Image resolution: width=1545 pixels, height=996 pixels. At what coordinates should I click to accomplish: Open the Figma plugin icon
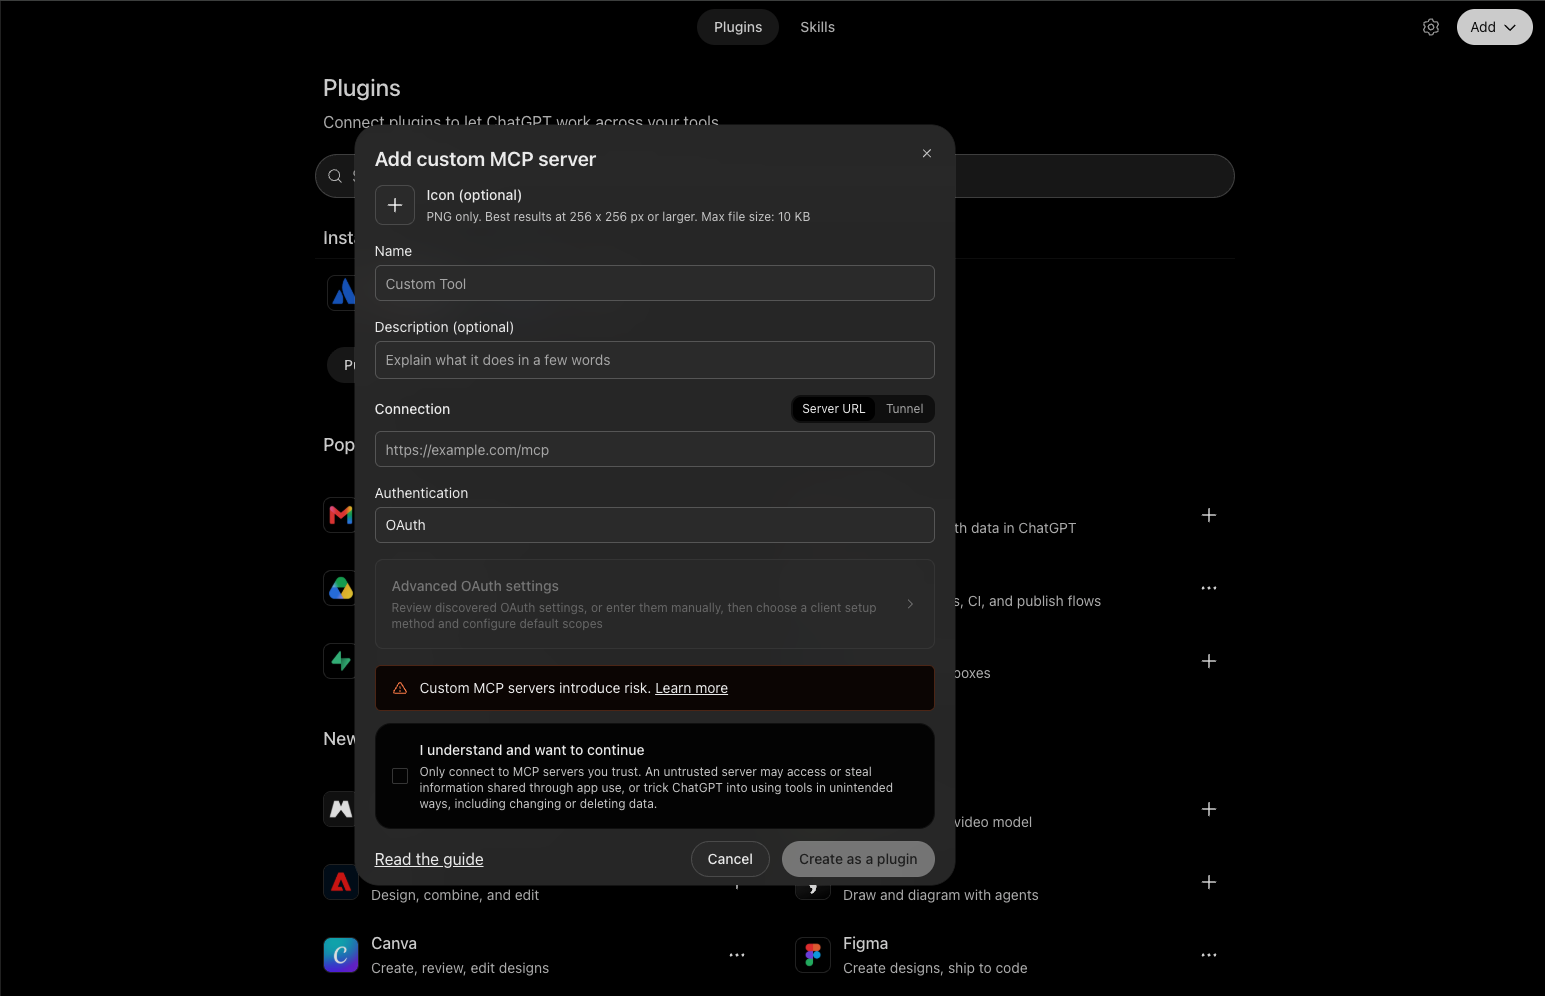813,955
